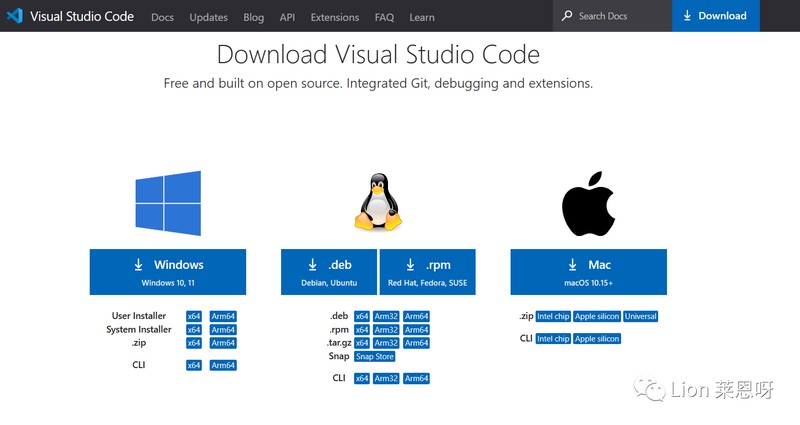Click the .tar.gz row label
Screen dimensions: 800x425
(339, 343)
